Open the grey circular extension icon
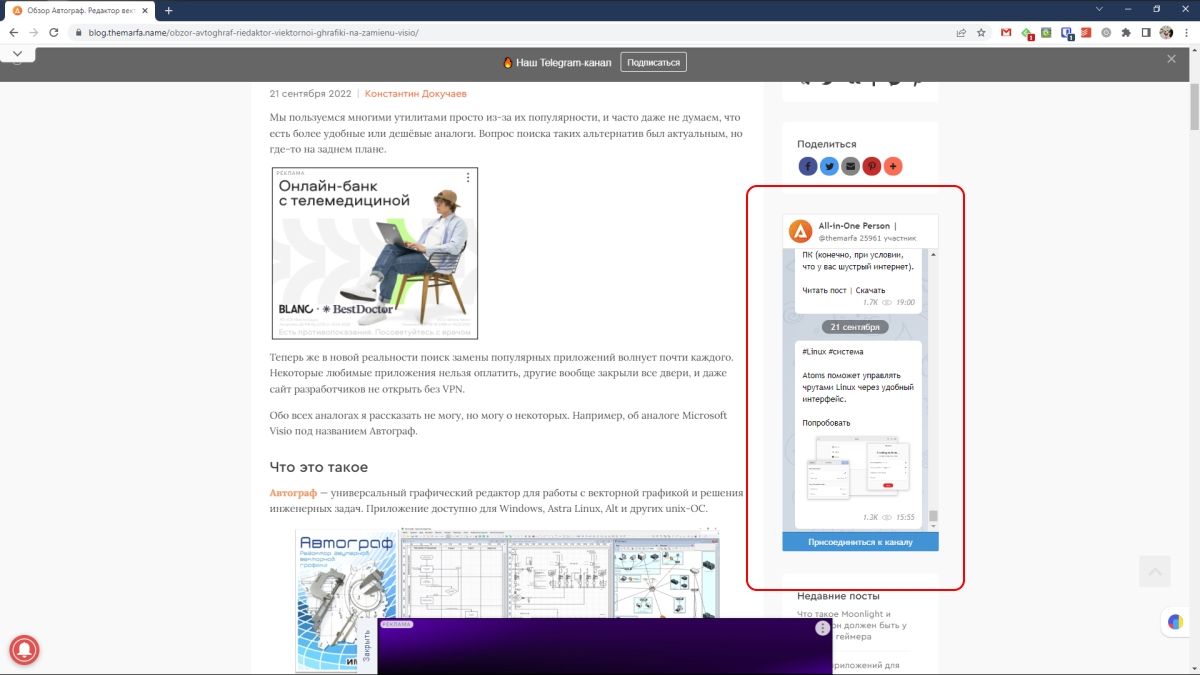The width and height of the screenshot is (1200, 675). point(1106,32)
